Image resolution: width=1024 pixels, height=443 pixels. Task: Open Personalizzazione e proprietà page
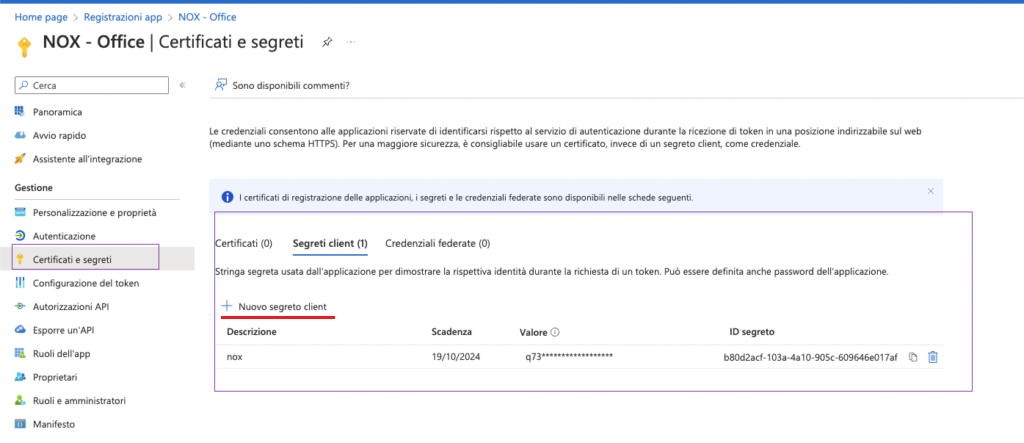coord(95,212)
